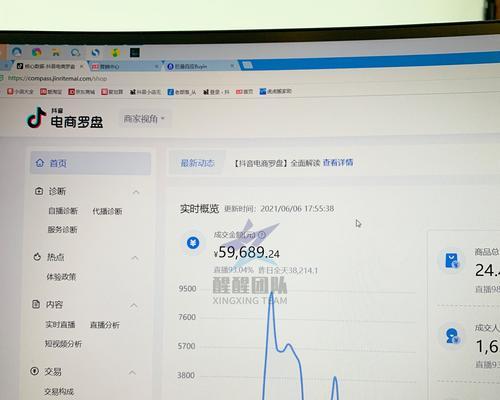
Task: Collapse the 热点 section with its chevron
Action: 135,258
